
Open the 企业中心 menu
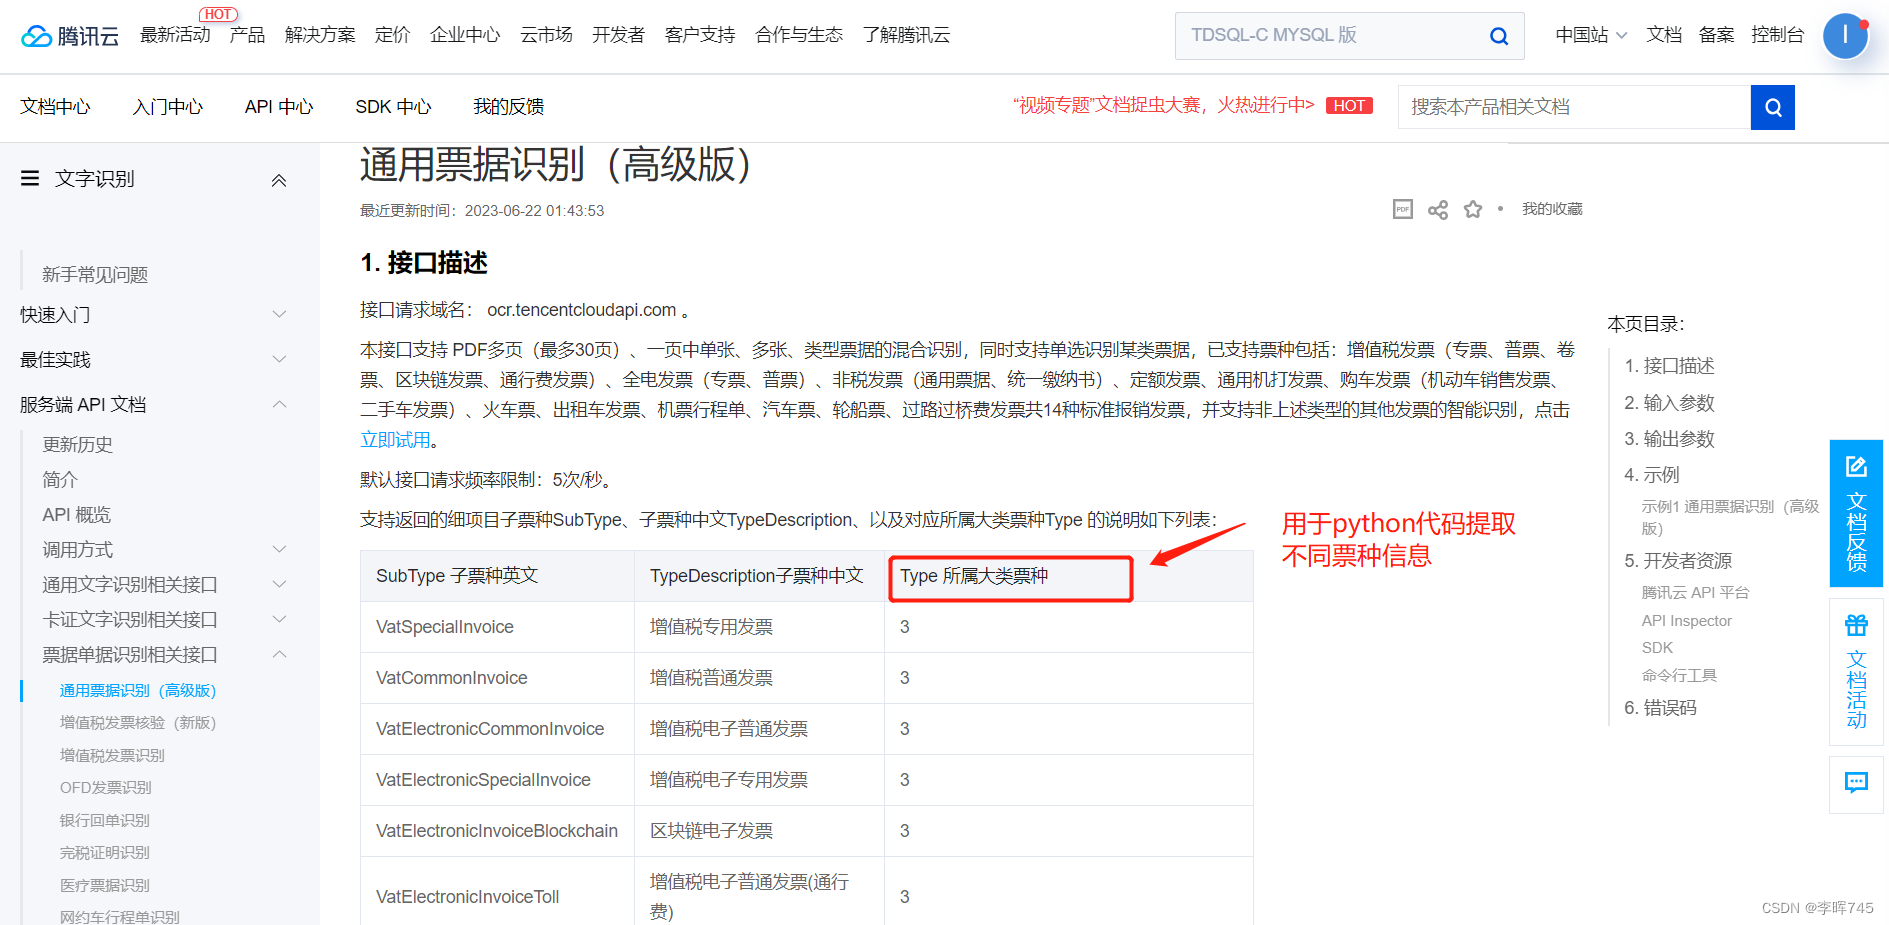click(x=465, y=35)
